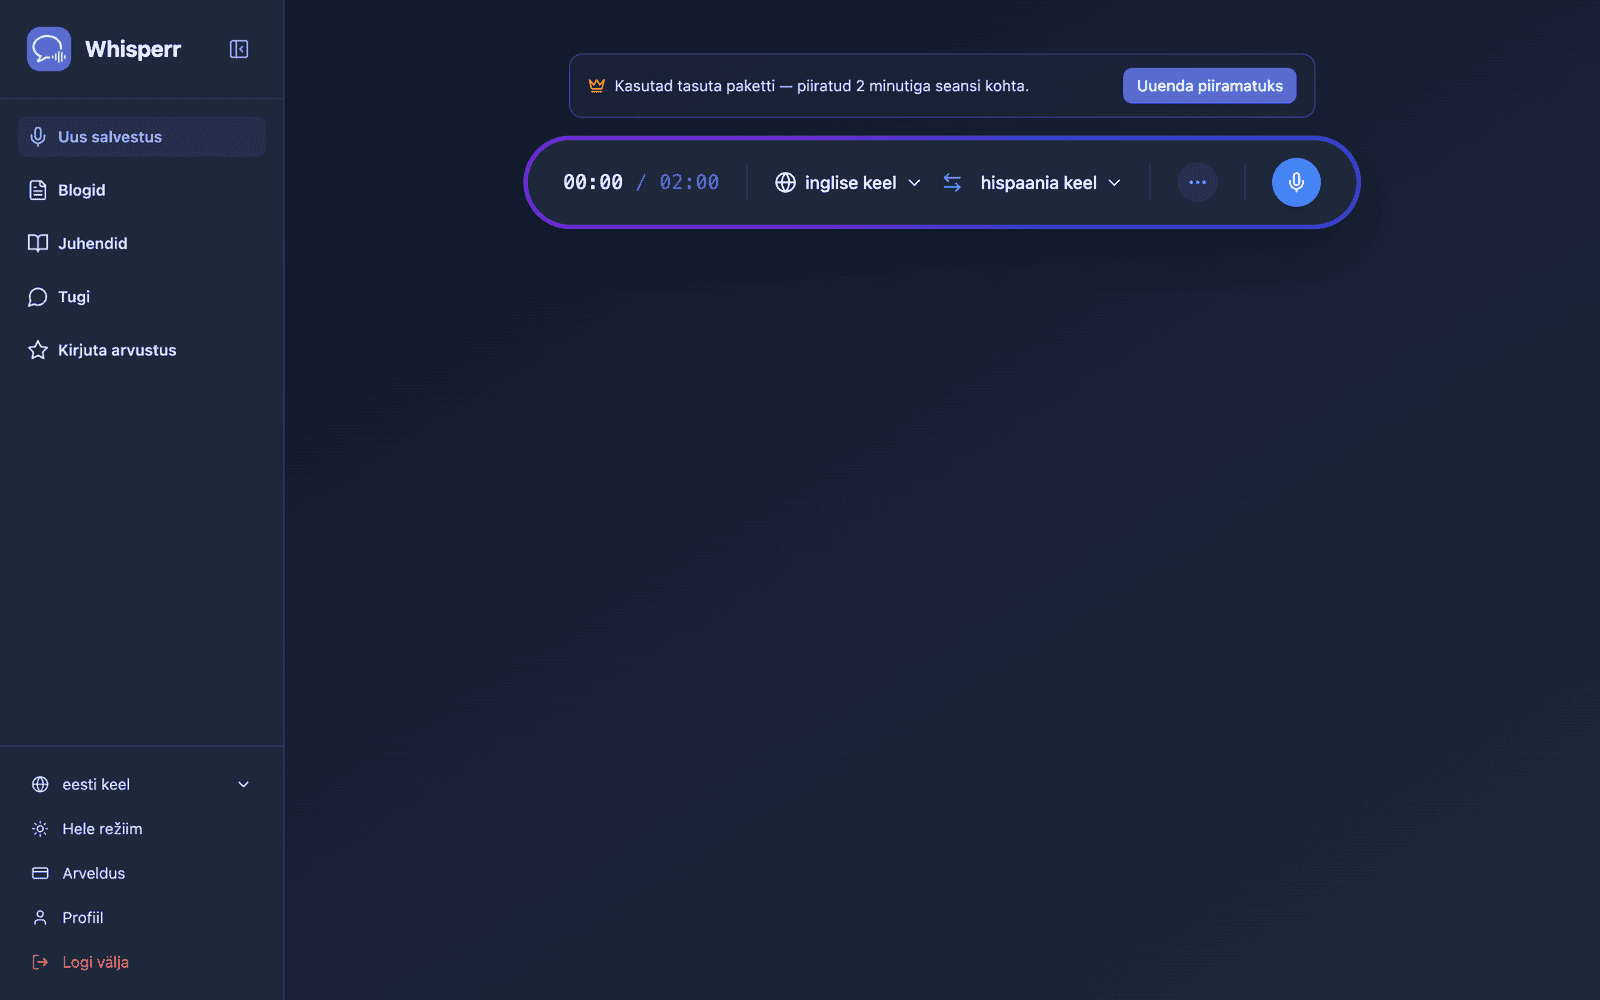Viewport: 1600px width, 1000px height.
Task: Open the Blogid page
Action: click(x=141, y=190)
